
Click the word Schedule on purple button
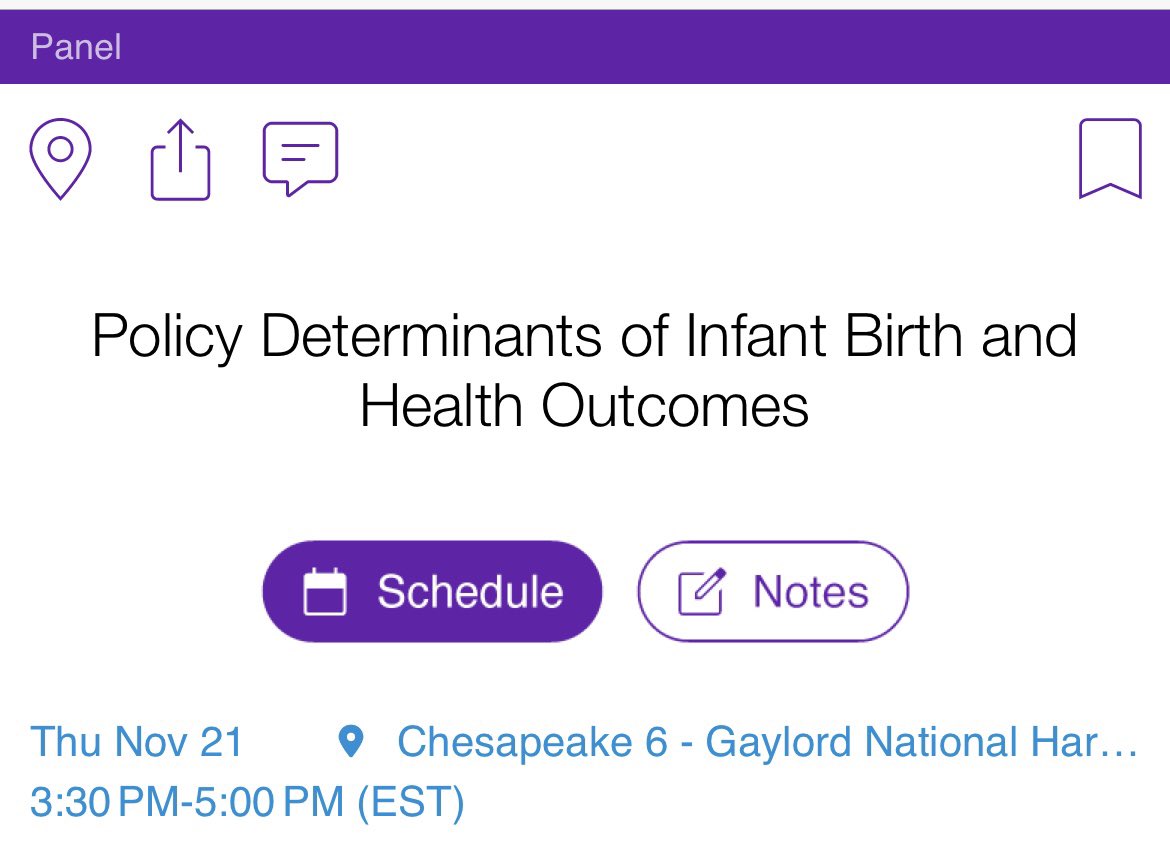coord(470,592)
